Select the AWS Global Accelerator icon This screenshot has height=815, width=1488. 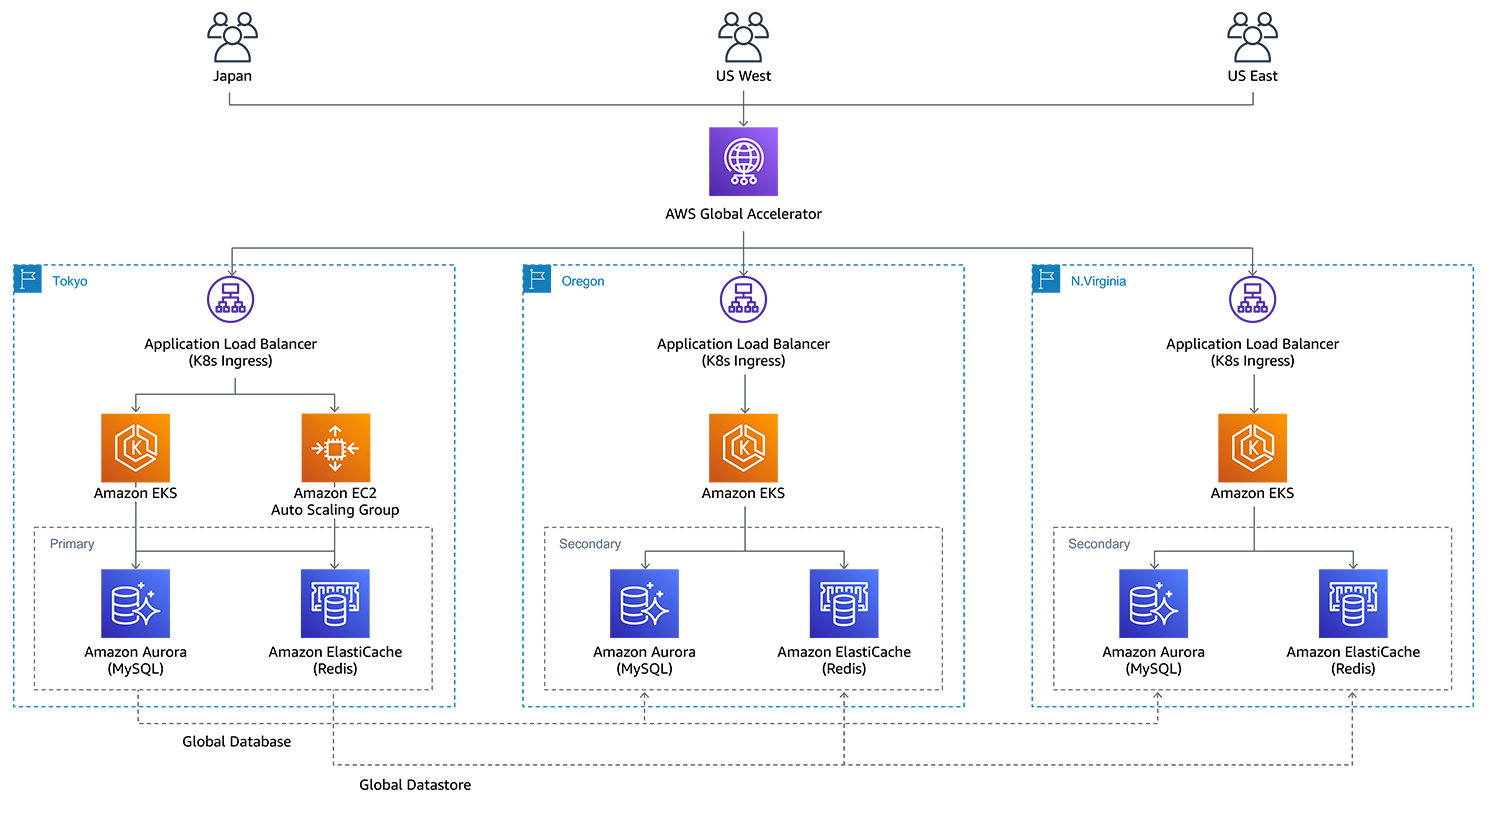tap(743, 161)
